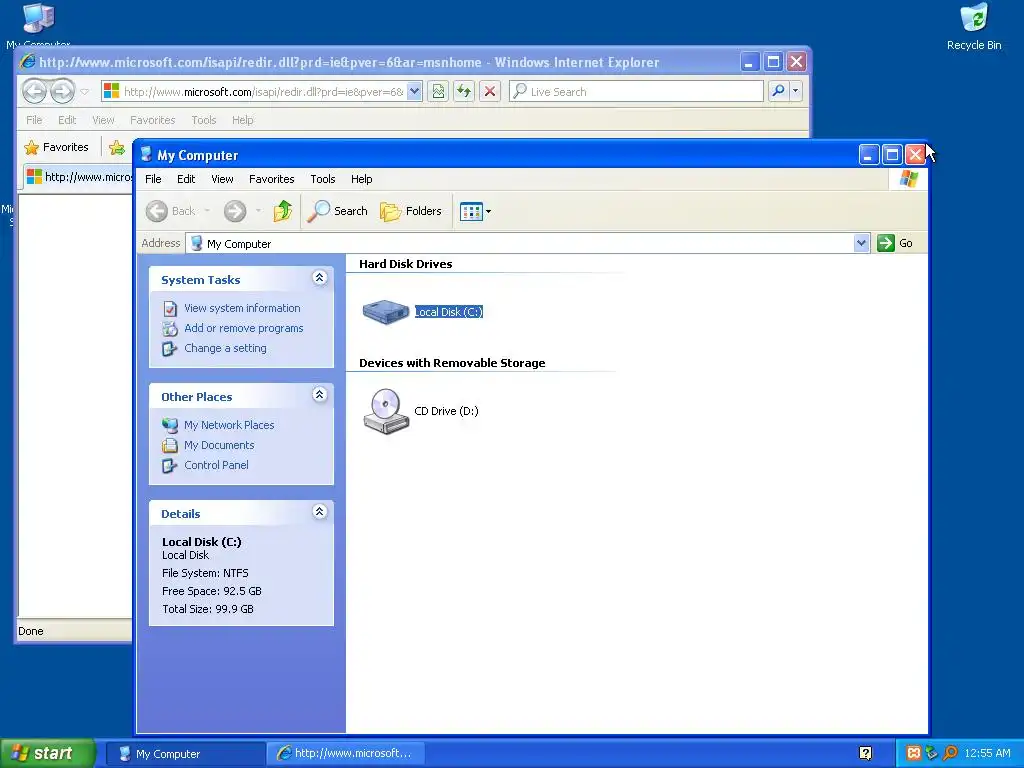The image size is (1024, 768).
Task: Click the Local Disk (C:) label
Action: [449, 312]
